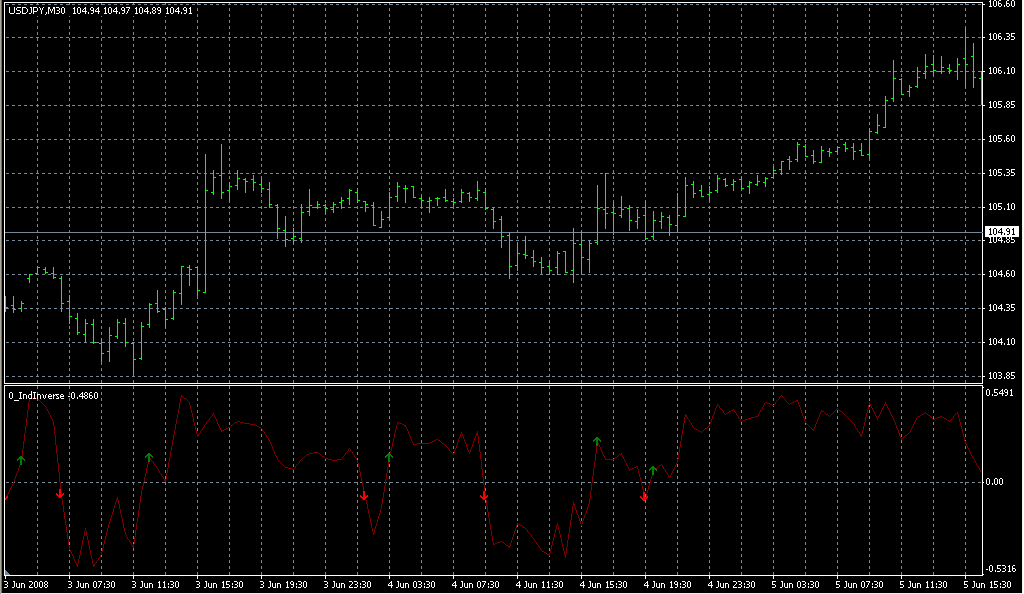
Task: Click green up arrow after 4 Jun 15:30
Action: click(597, 441)
